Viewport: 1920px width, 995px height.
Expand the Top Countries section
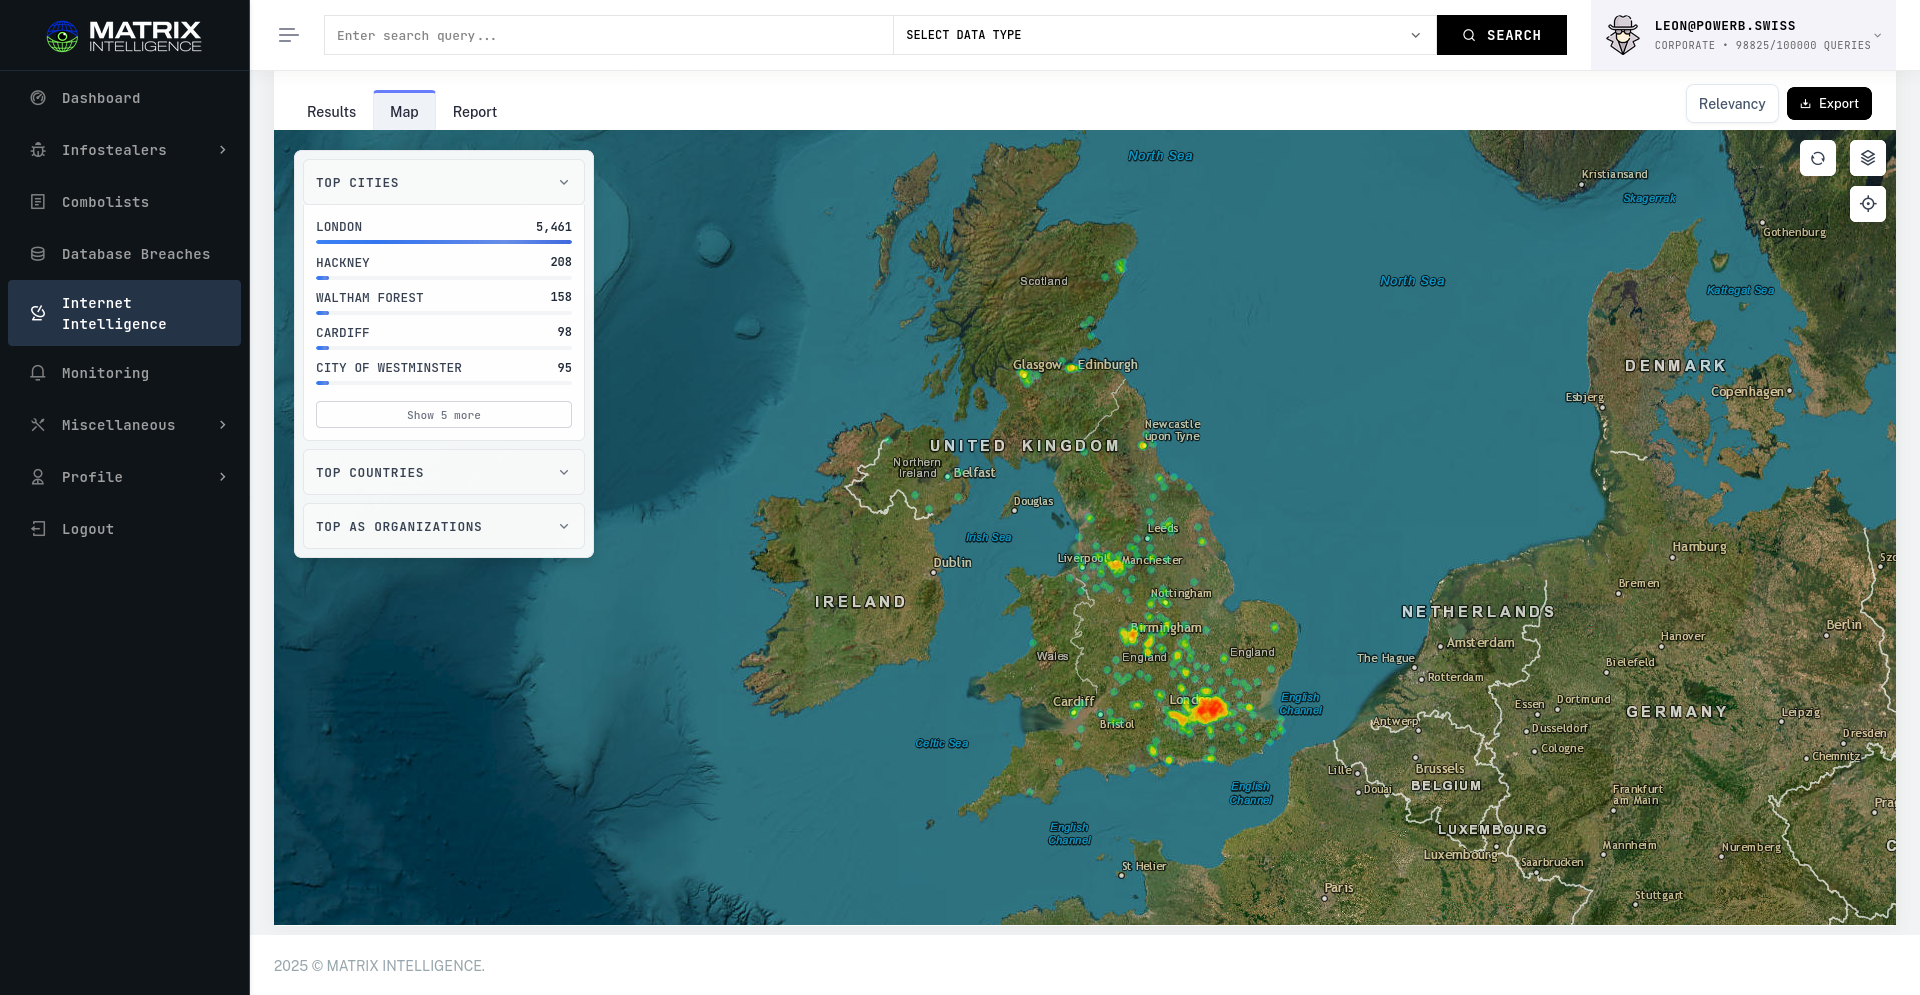point(443,473)
